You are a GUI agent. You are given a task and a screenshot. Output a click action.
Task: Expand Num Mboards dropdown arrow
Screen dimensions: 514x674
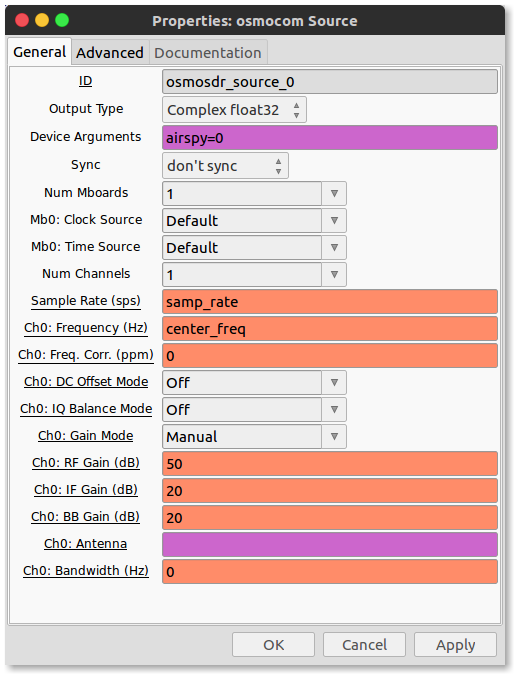click(x=334, y=194)
